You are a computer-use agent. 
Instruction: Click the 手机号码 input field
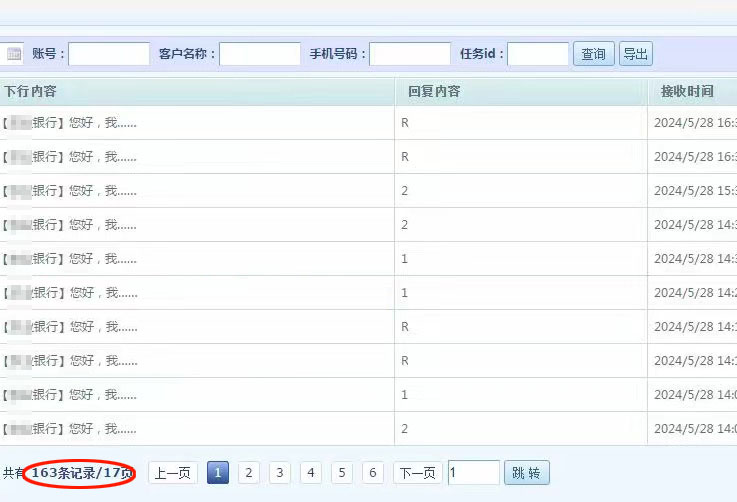pos(410,54)
